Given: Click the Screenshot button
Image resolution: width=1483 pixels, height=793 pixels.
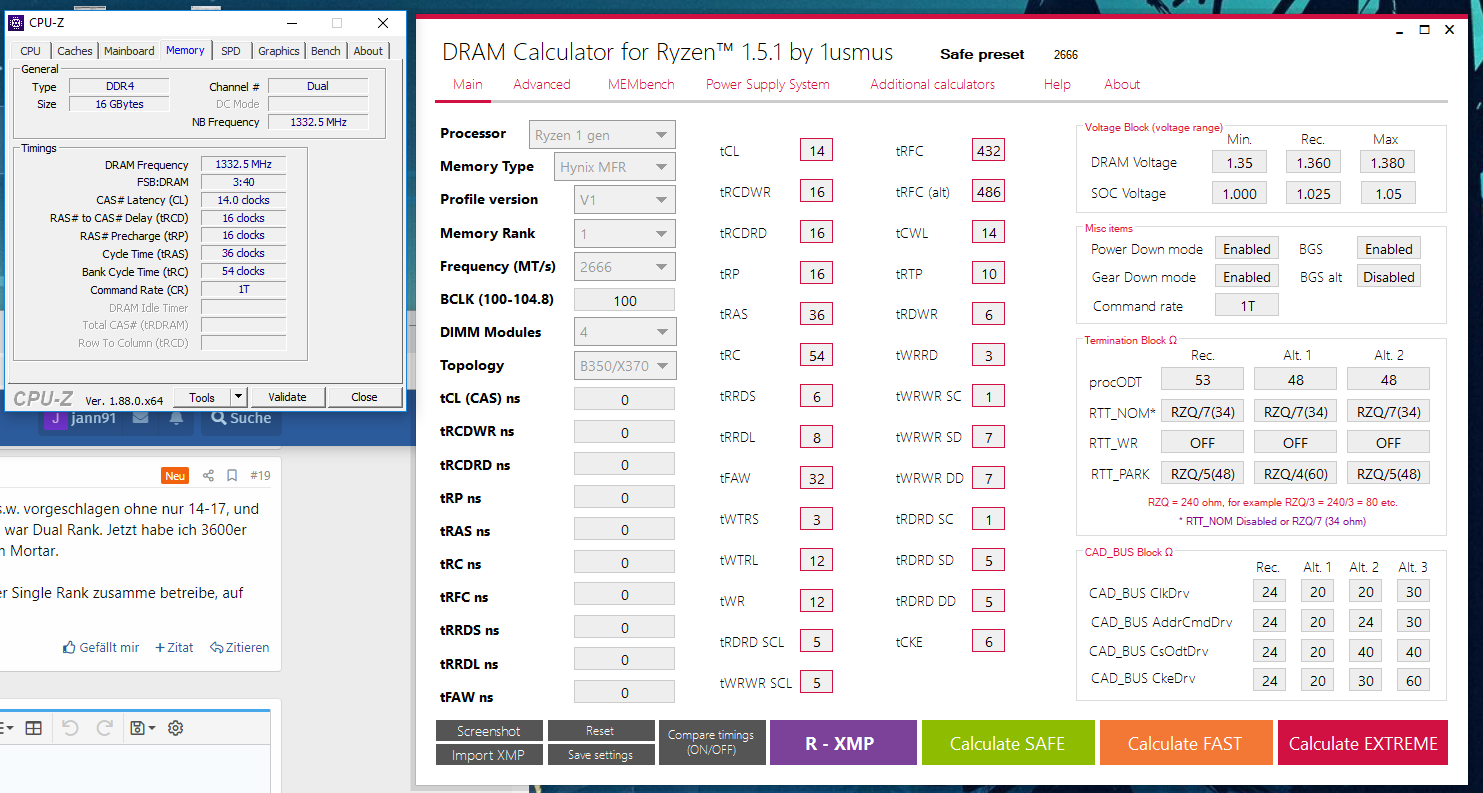Looking at the screenshot, I should pyautogui.click(x=489, y=731).
